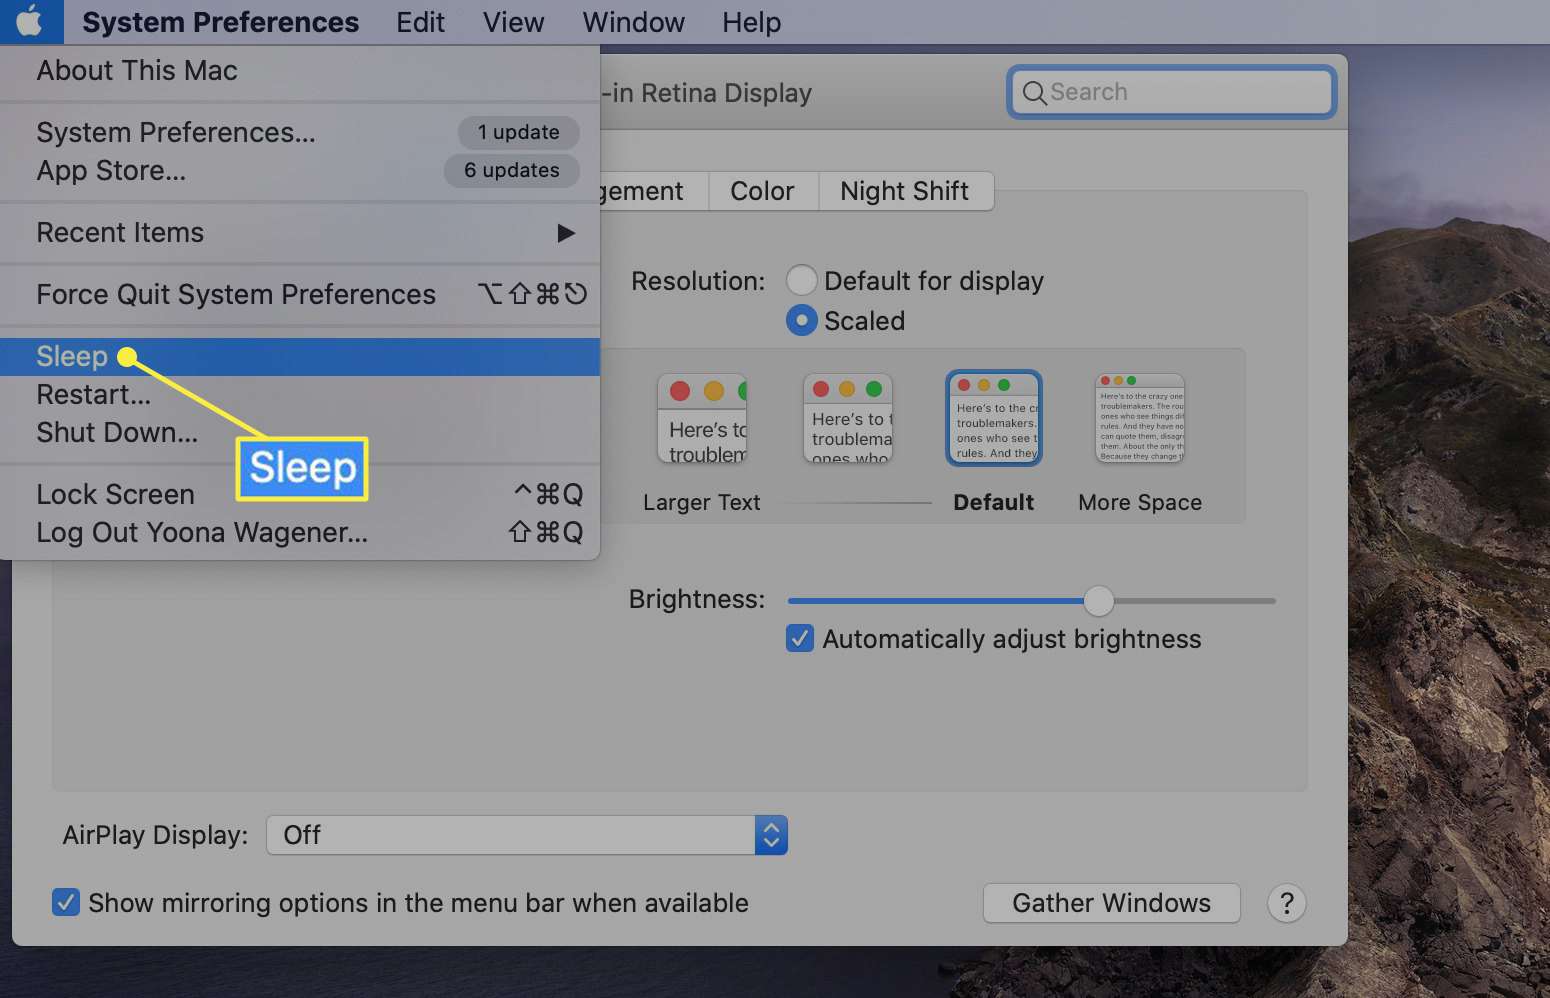Click the More Space label

(x=1140, y=502)
